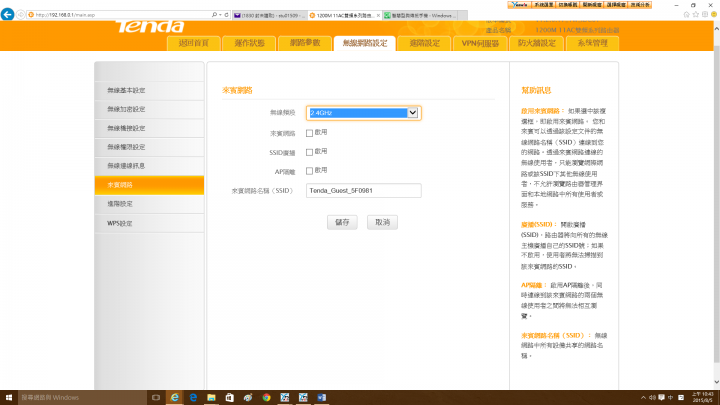This screenshot has height=405, width=720.
Task: Click the 儲存 save button
Action: 342,222
